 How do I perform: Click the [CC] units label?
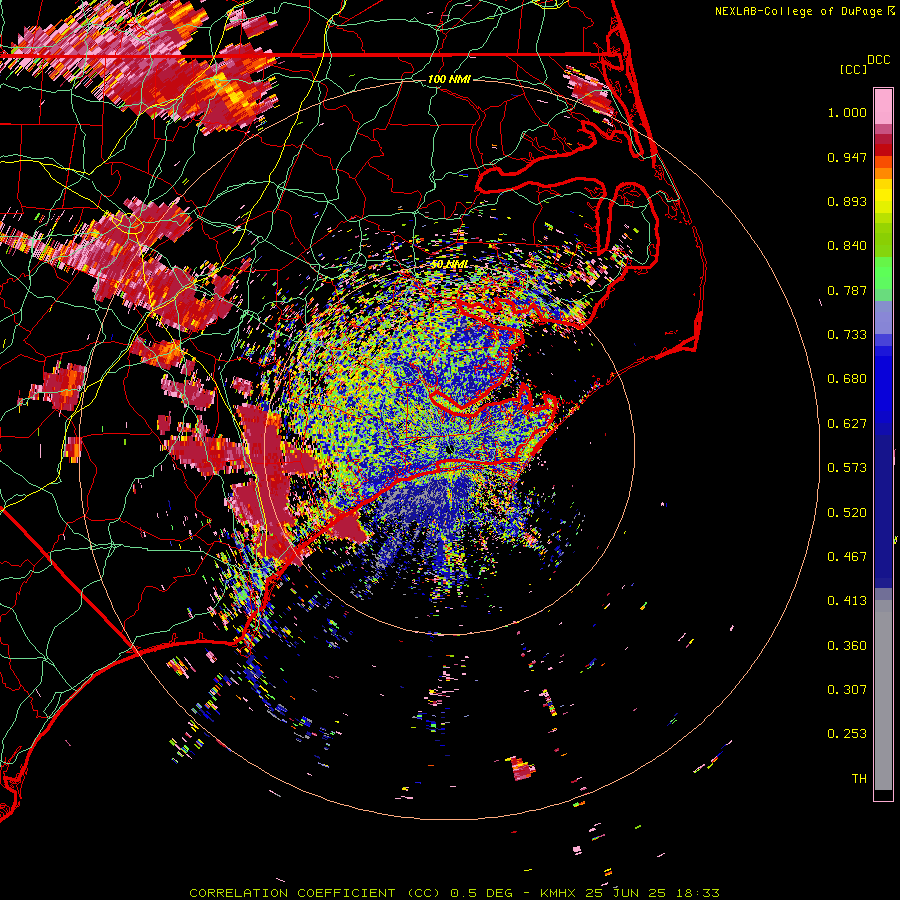853,69
